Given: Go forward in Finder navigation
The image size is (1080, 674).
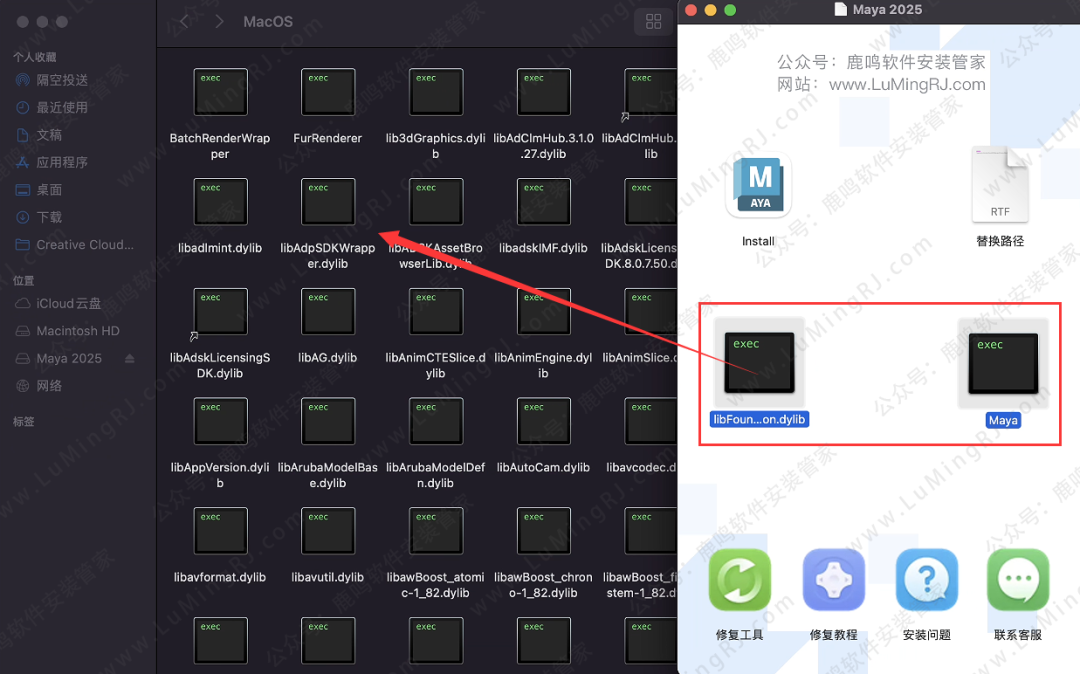Looking at the screenshot, I should pos(219,22).
